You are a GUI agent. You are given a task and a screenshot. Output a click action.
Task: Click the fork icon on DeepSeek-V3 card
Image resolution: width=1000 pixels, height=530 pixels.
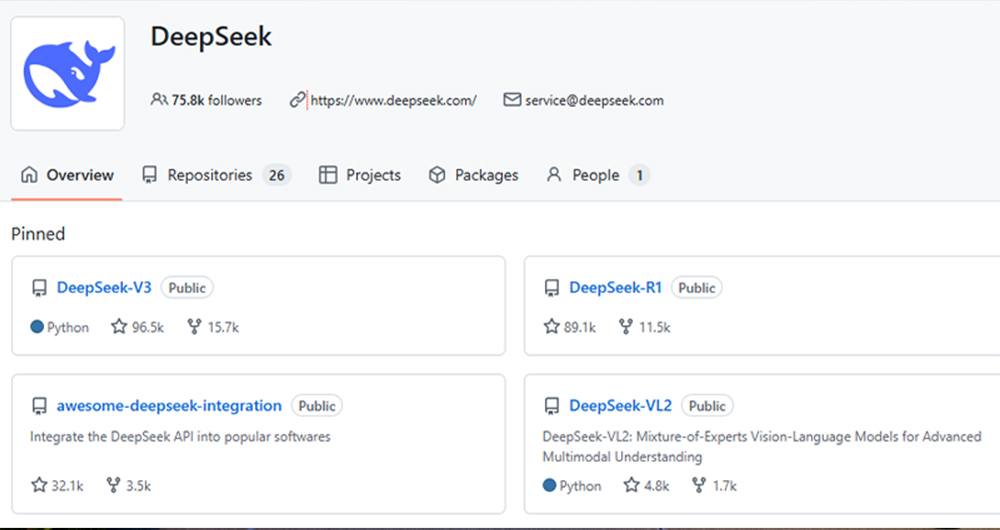click(195, 327)
